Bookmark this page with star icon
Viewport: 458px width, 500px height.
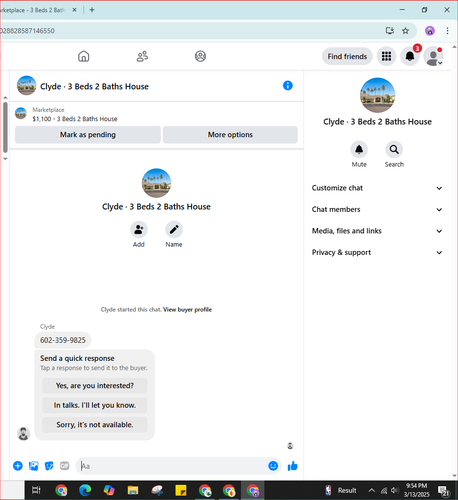point(405,31)
